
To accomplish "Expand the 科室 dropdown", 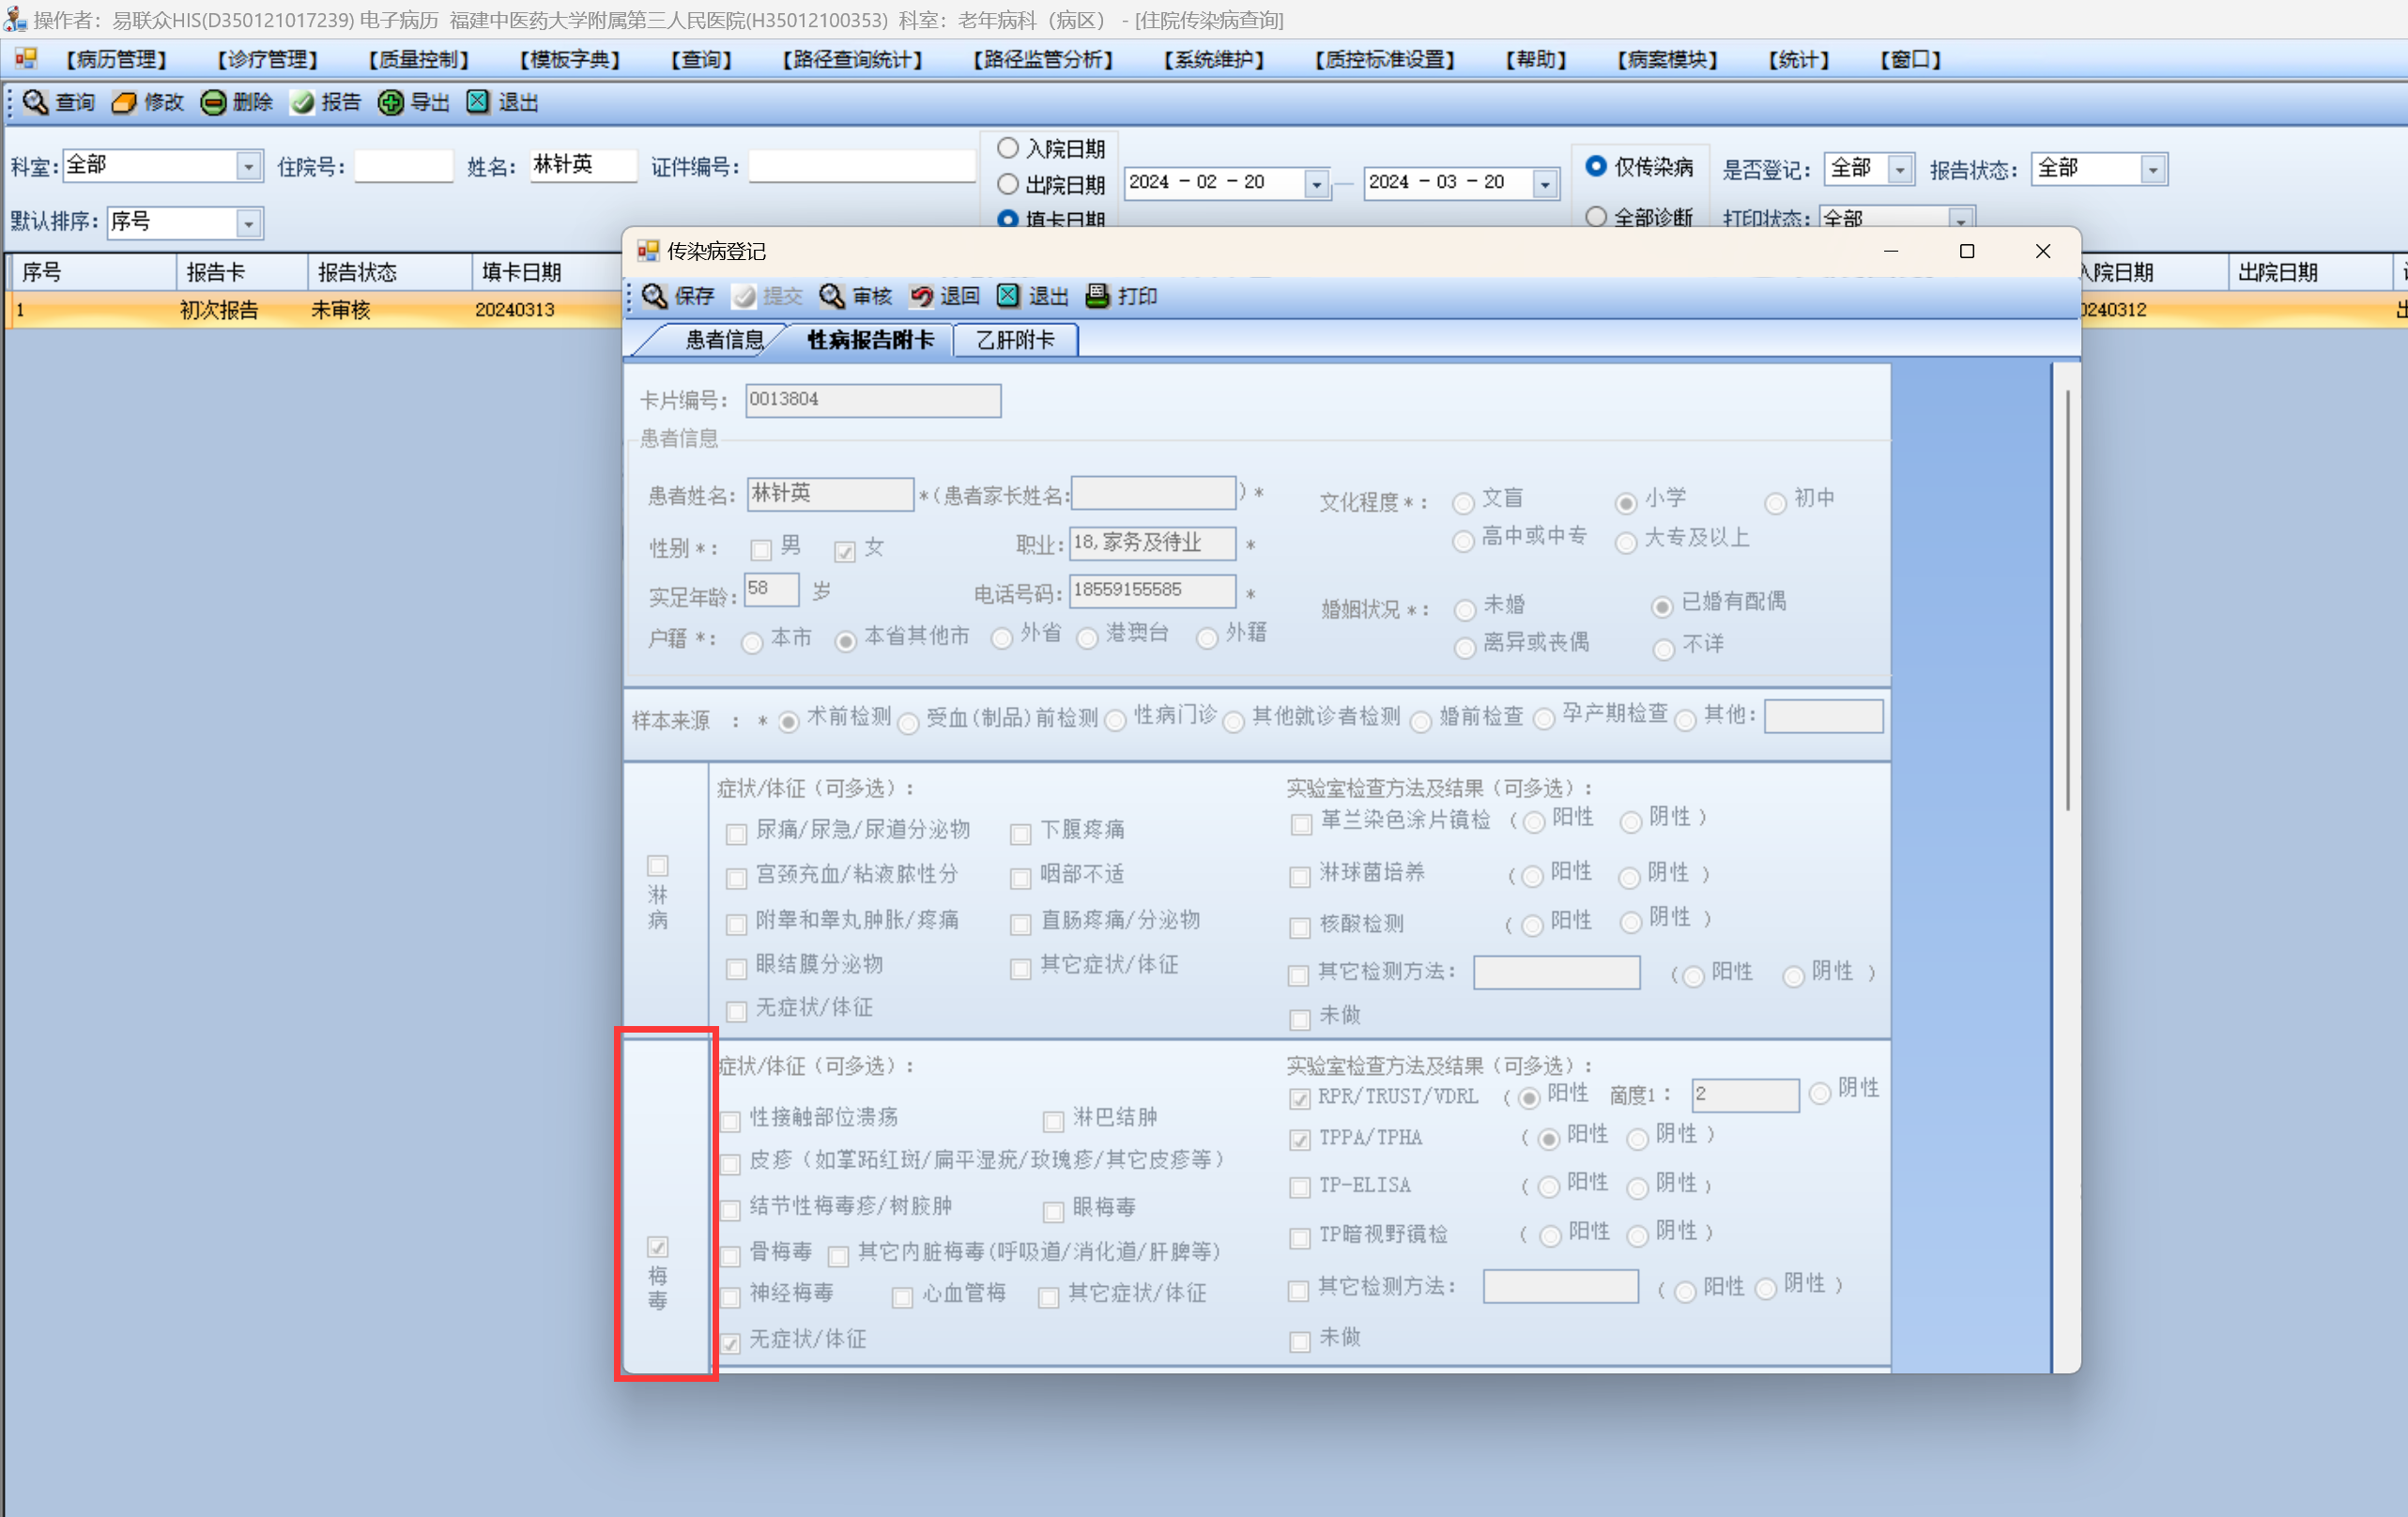I will pos(248,166).
